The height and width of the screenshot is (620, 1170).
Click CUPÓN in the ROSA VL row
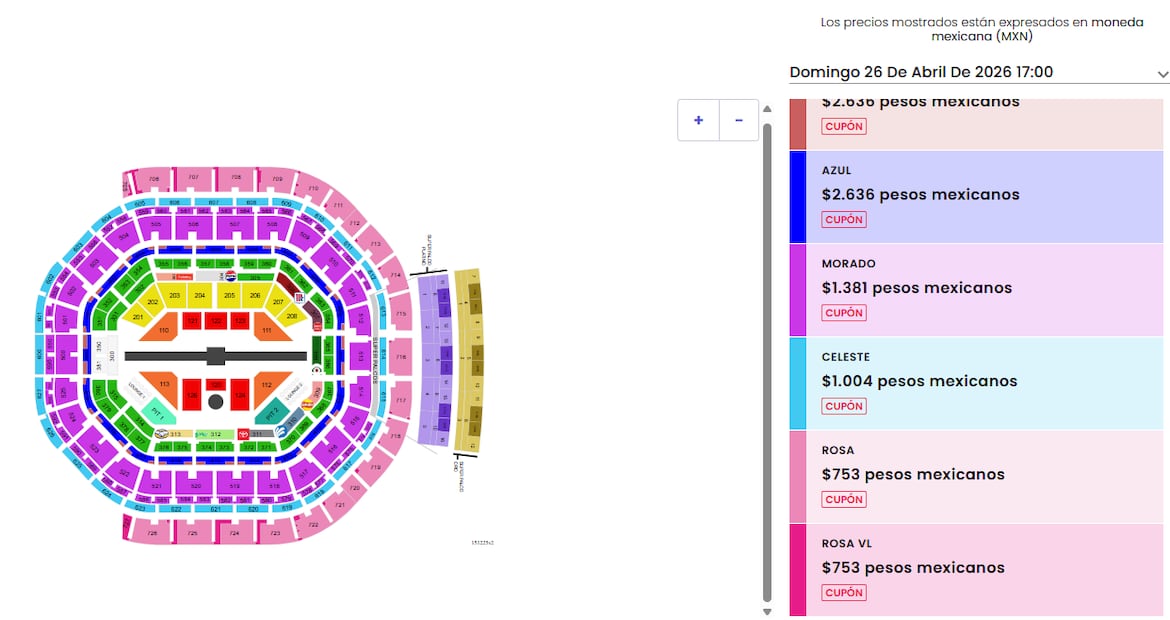tap(843, 592)
